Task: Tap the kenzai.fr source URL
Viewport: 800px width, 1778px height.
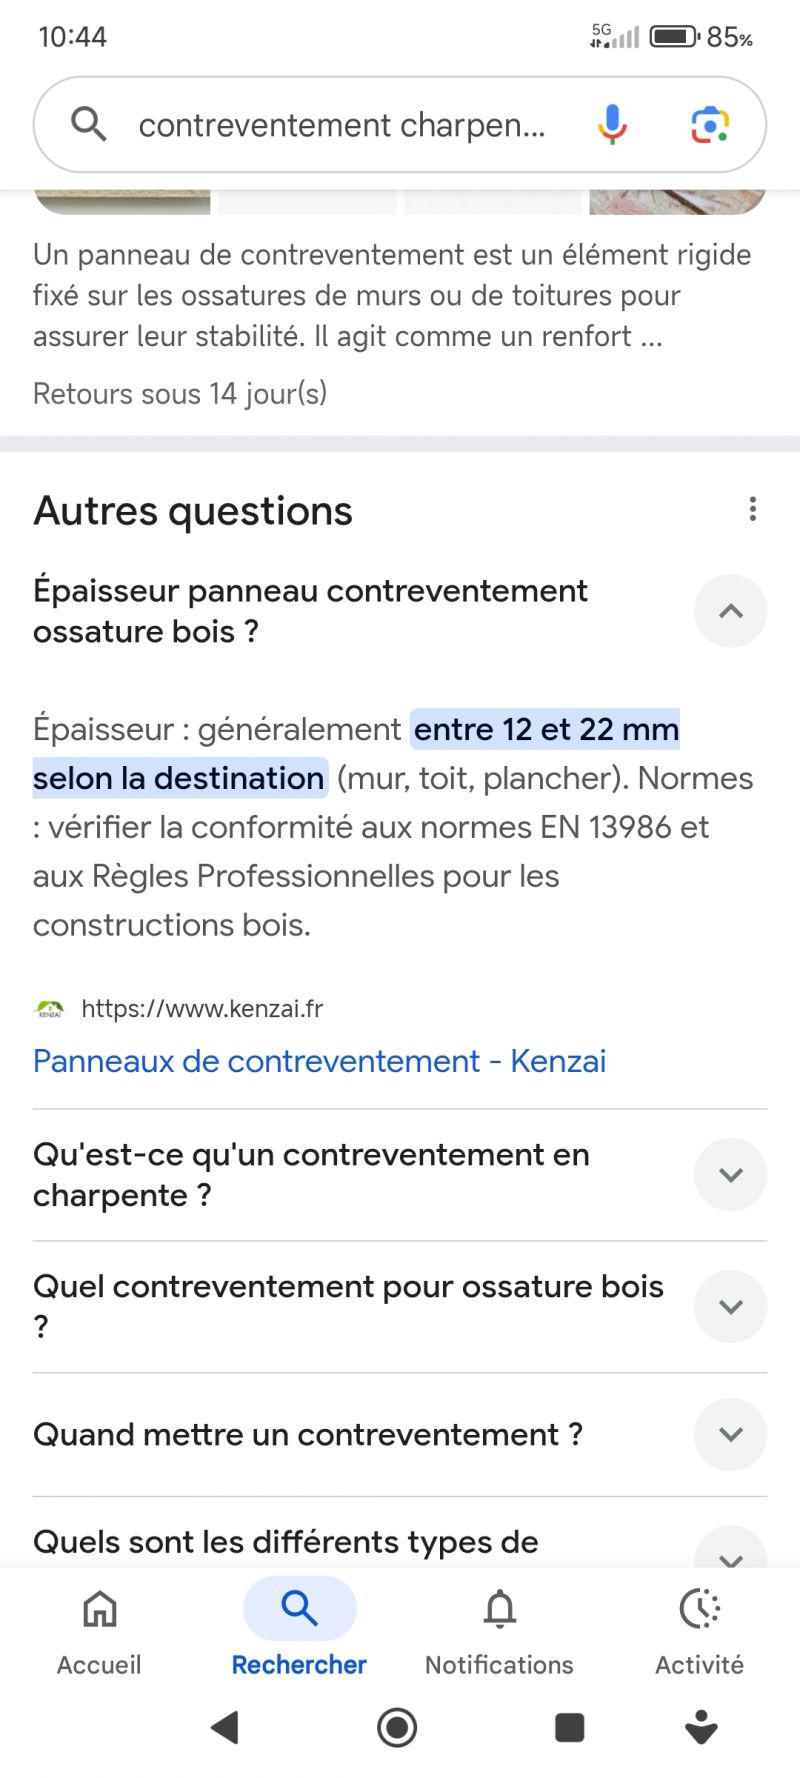Action: (201, 1009)
